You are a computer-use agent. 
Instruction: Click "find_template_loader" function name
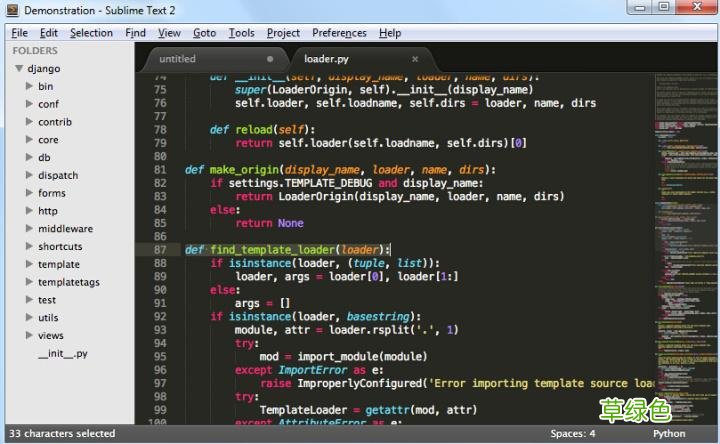click(273, 250)
